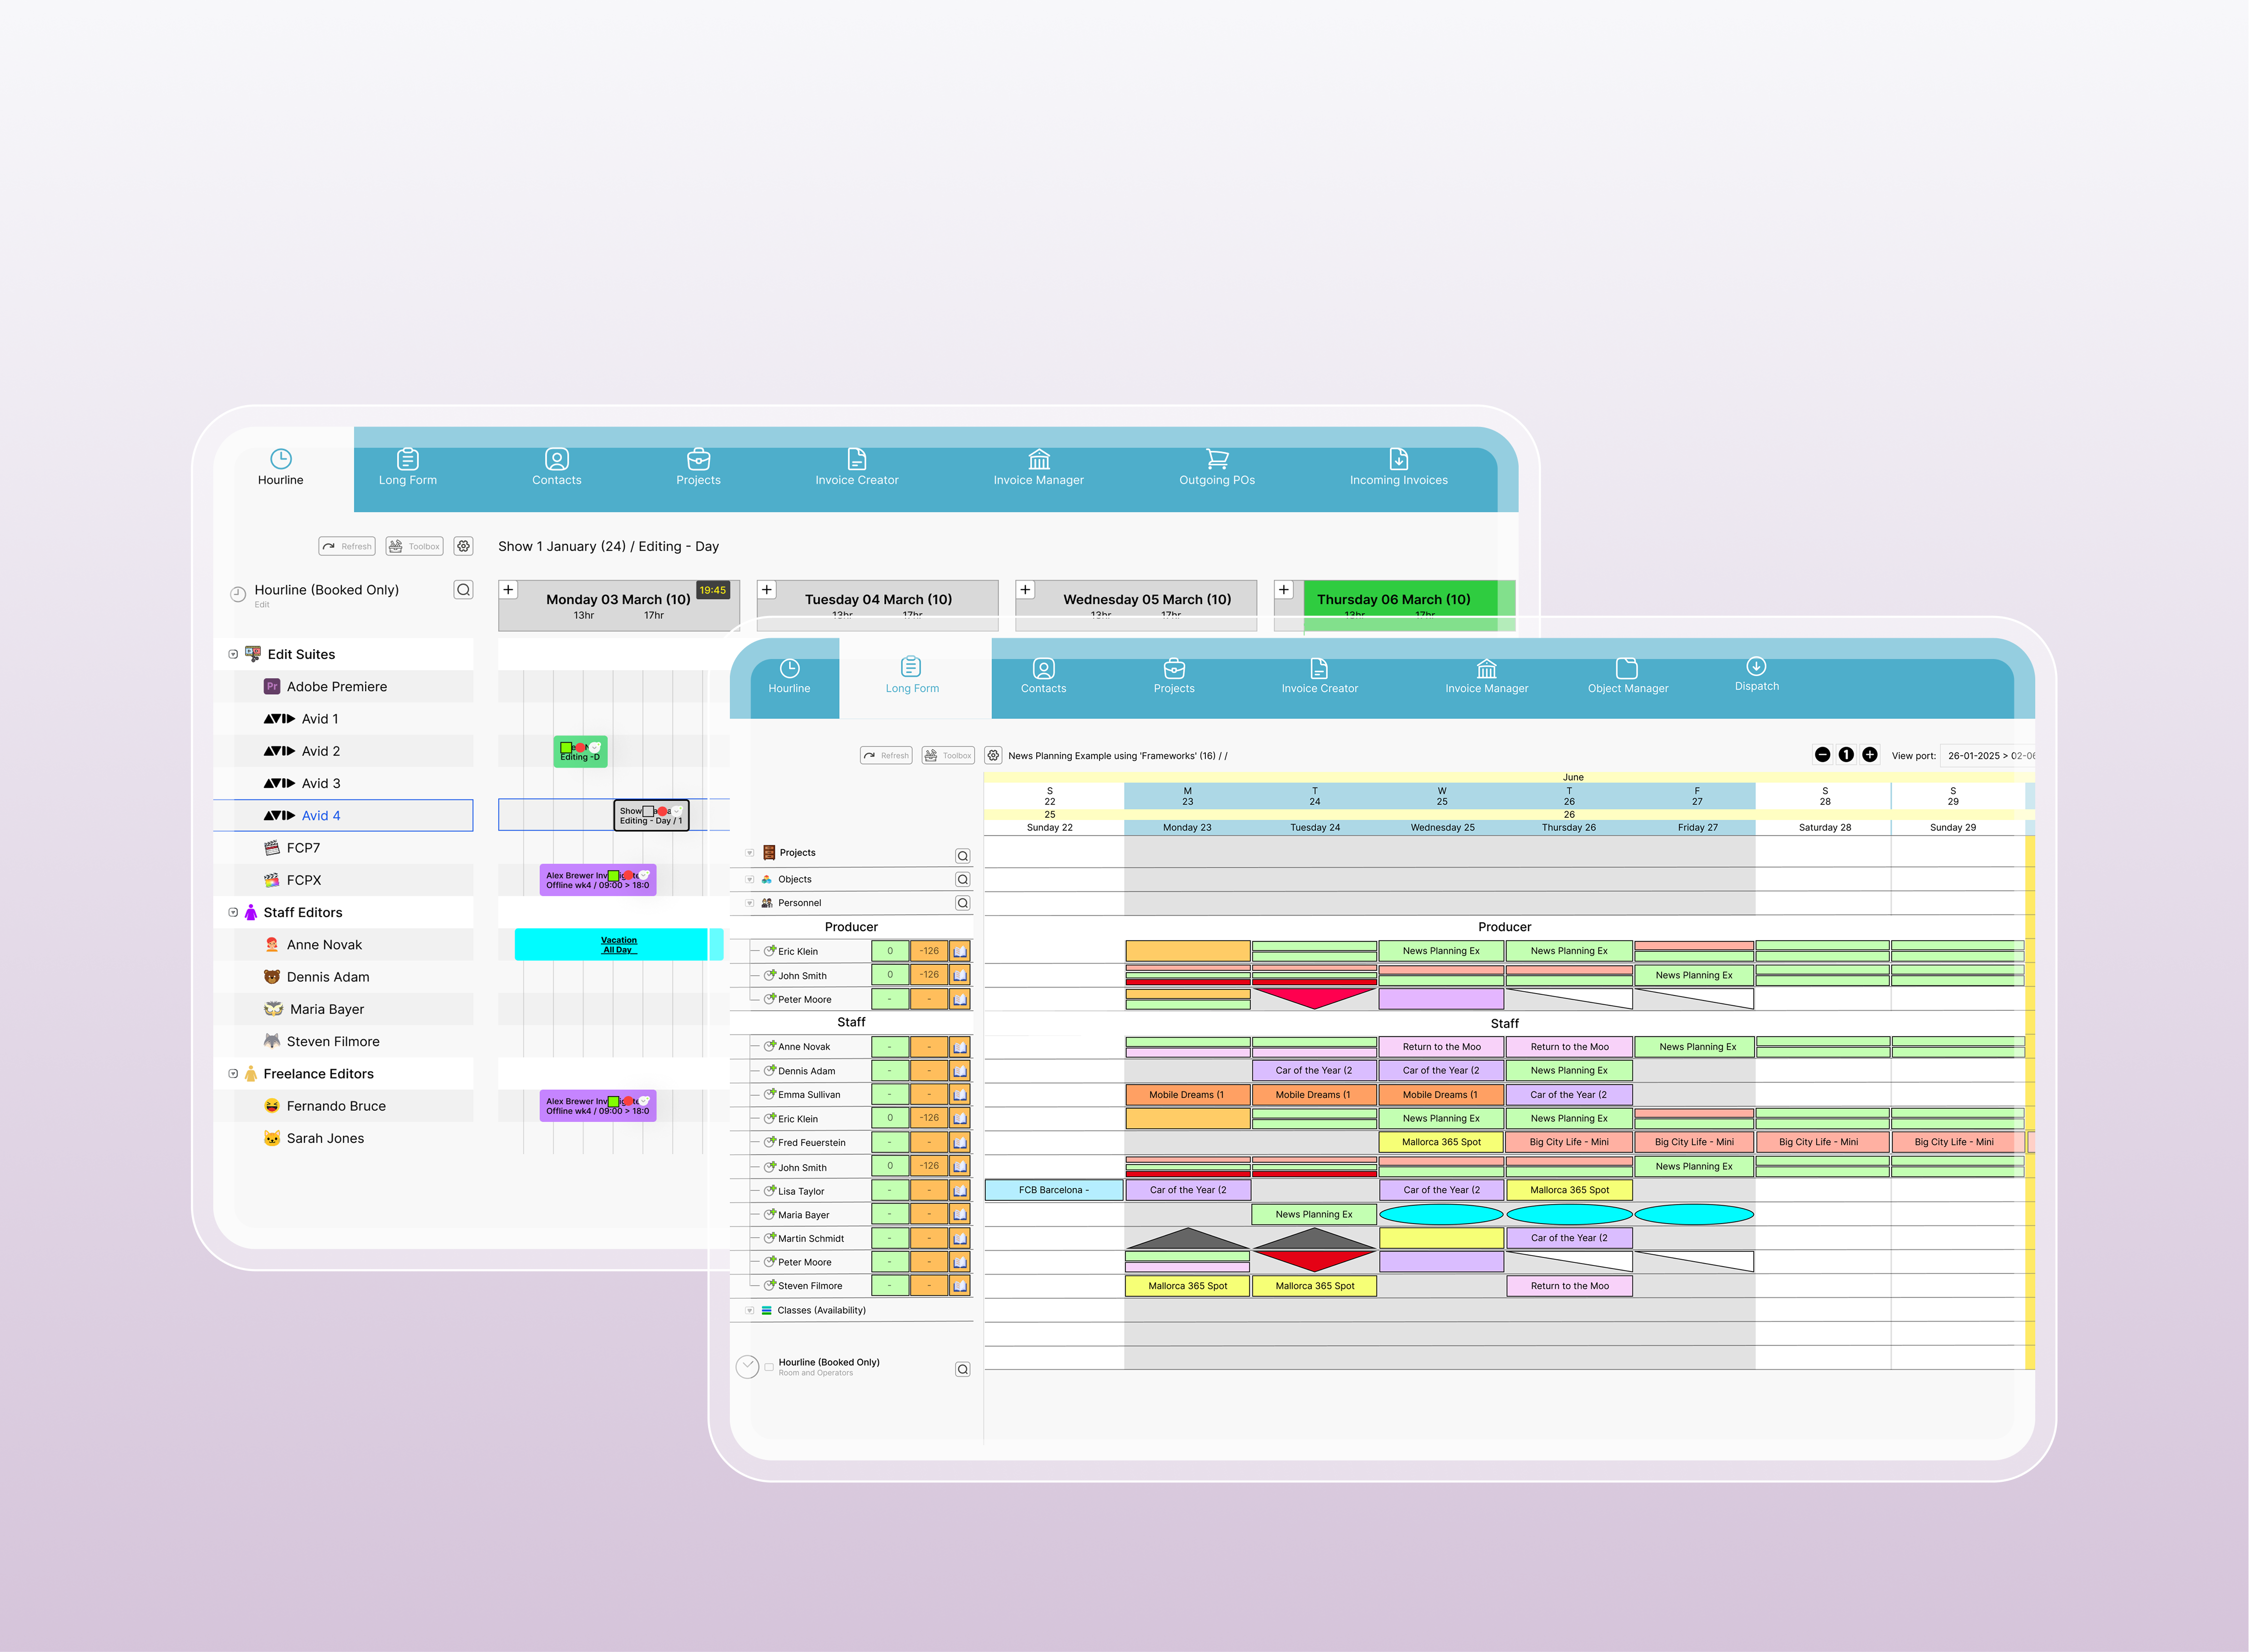This screenshot has height=1652, width=2249.
Task: Open the Toolbox button in Hourline view
Action: (x=415, y=546)
